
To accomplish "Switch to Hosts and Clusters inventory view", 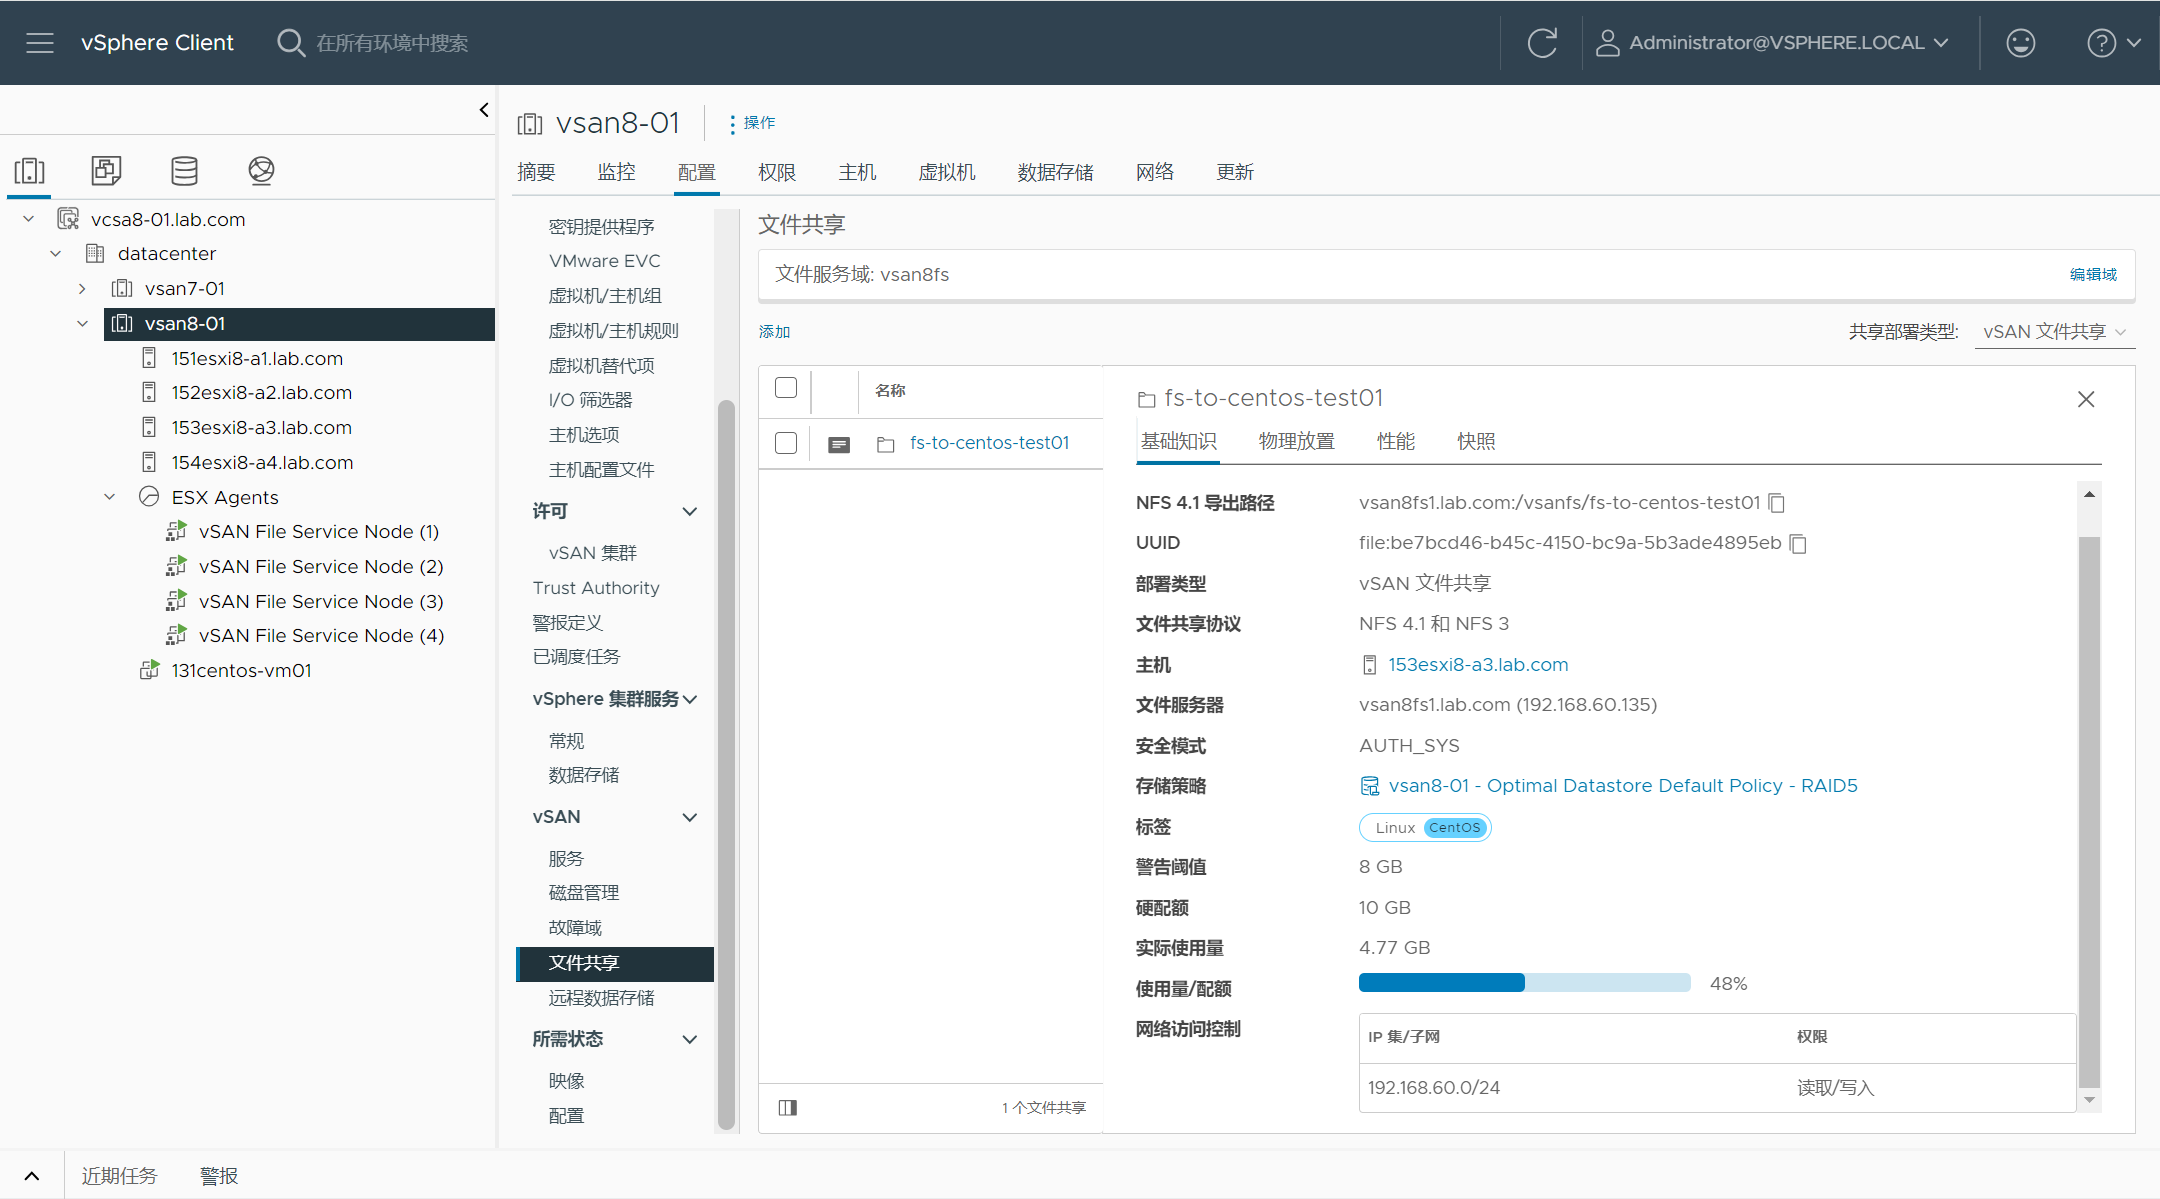I will 30,171.
